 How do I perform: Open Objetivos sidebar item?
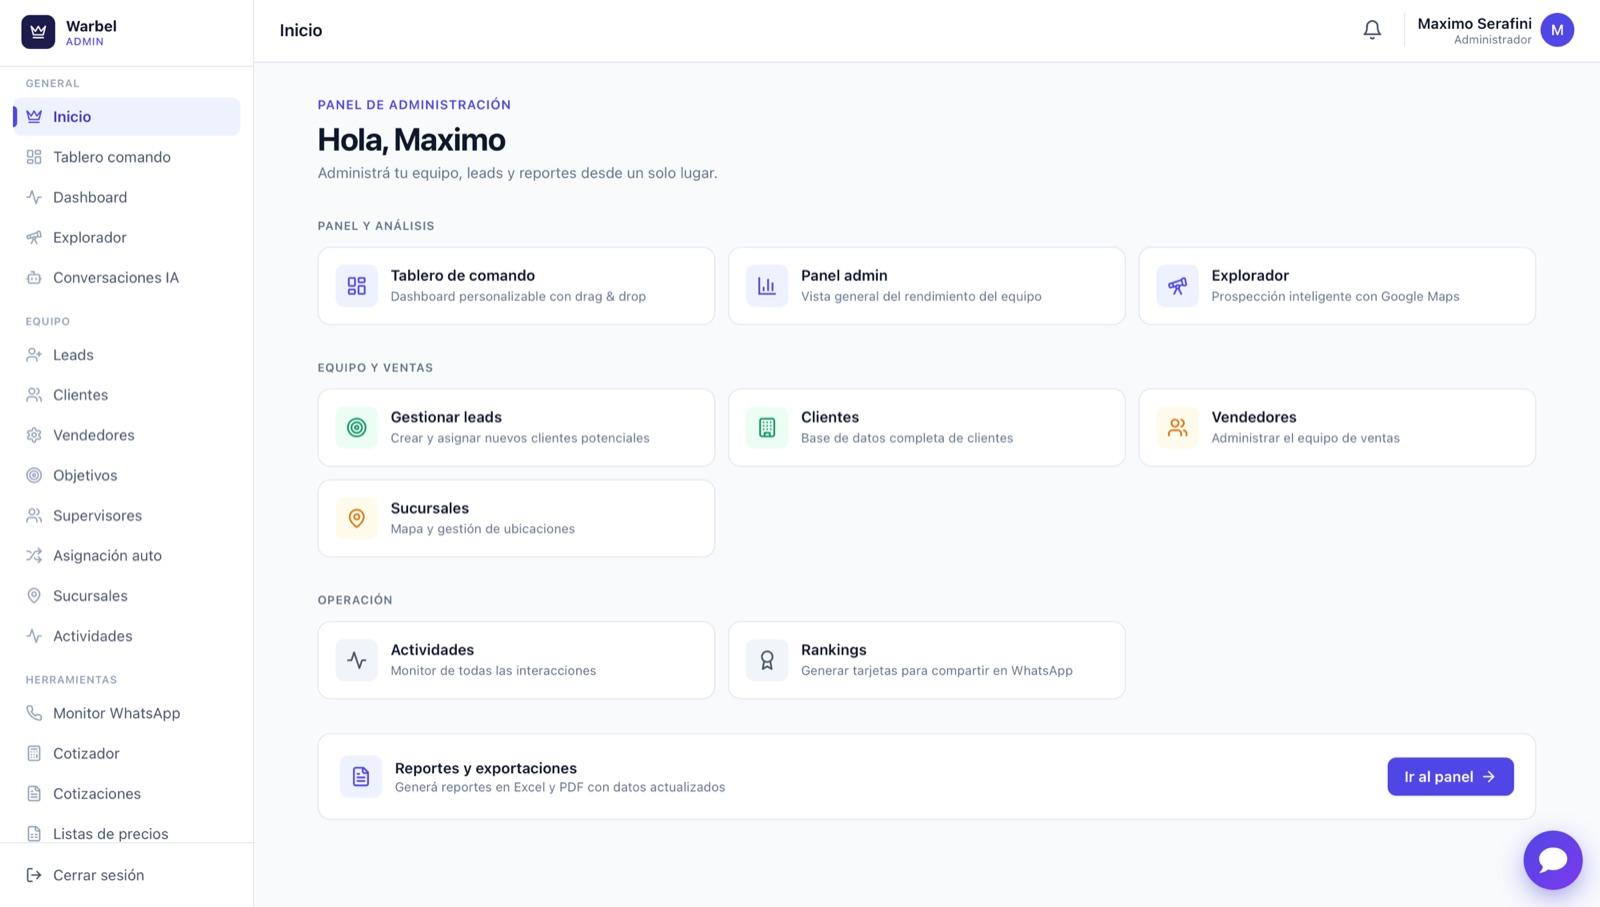tap(127, 475)
